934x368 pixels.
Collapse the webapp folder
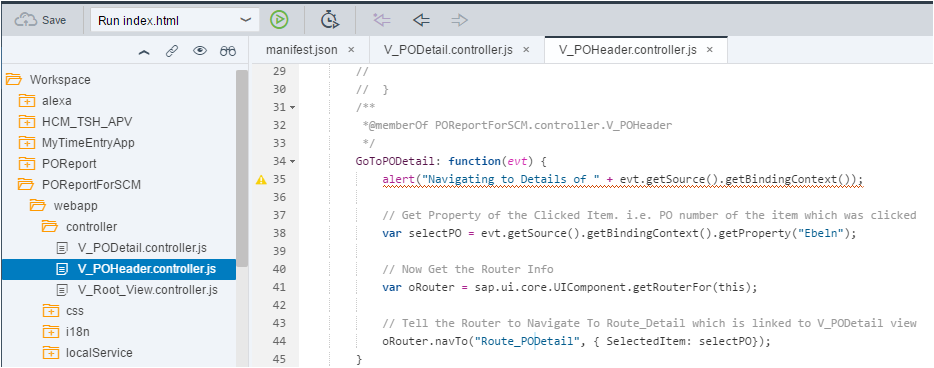[x=39, y=205]
